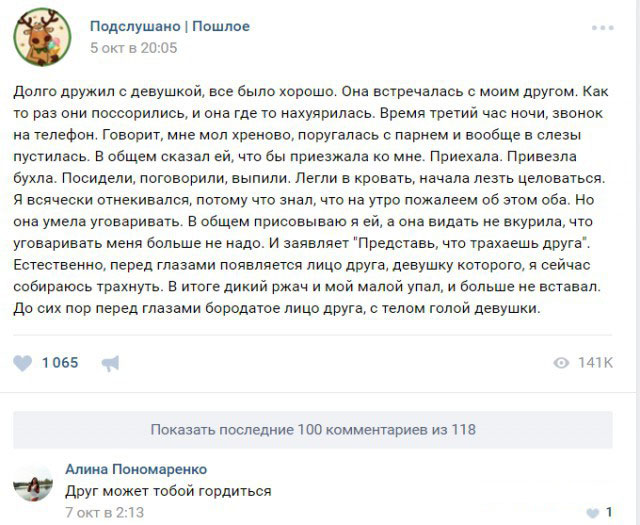
Task: Click the comment text Друг может тобой гордиться
Action: (168, 491)
